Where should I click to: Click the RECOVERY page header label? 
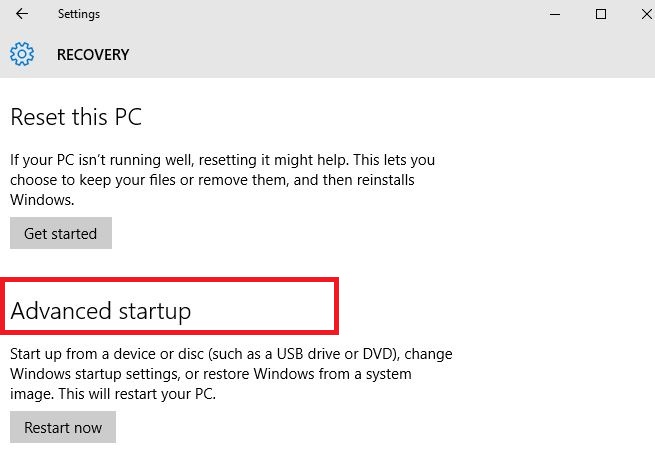pos(93,55)
